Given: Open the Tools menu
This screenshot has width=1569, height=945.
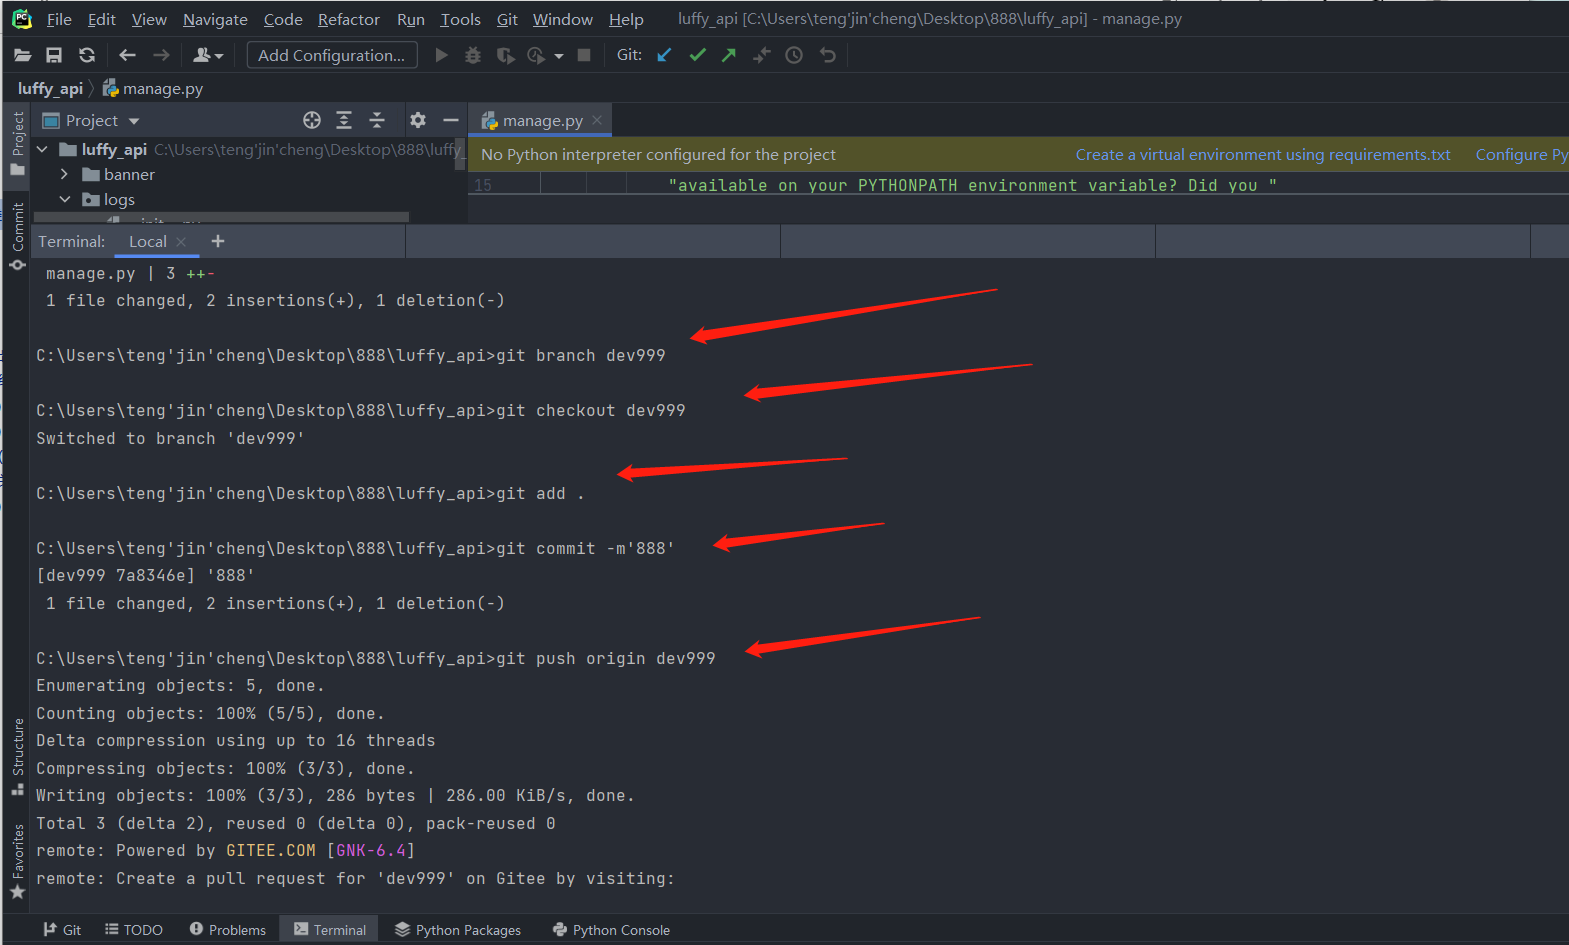Looking at the screenshot, I should [x=460, y=19].
